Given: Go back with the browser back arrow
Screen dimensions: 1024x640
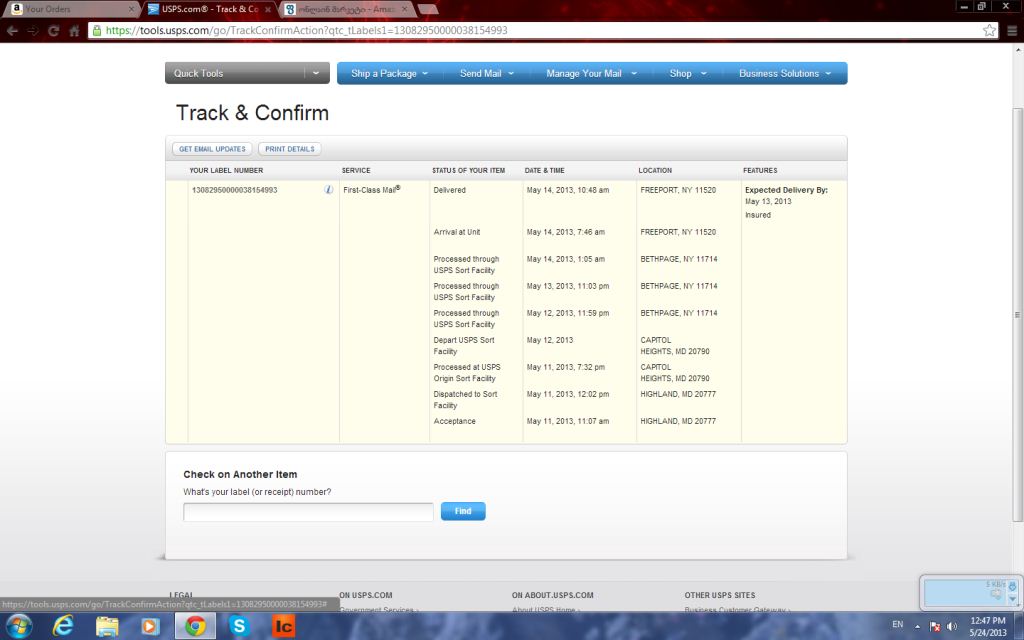Looking at the screenshot, I should [x=12, y=31].
